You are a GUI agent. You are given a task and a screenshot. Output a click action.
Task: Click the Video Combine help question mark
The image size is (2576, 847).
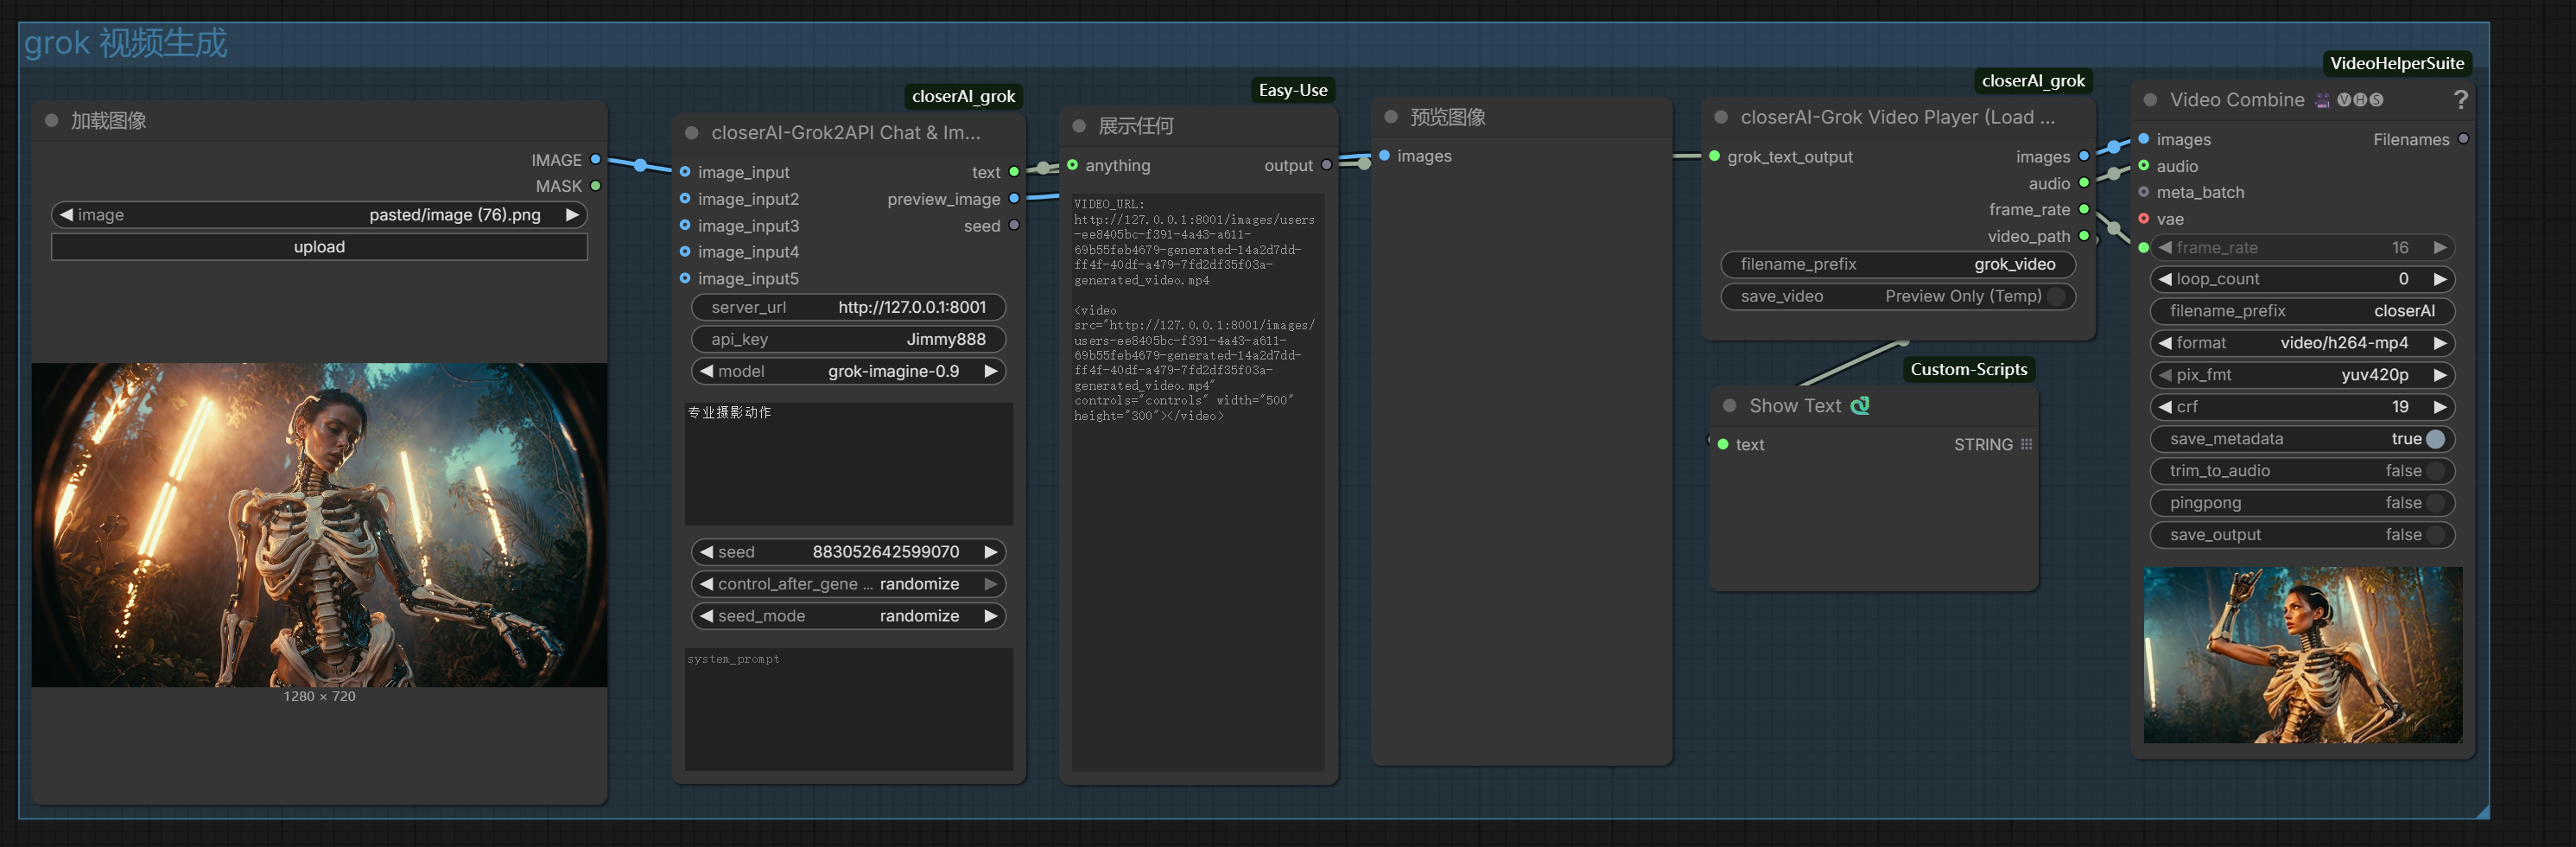tap(2460, 100)
